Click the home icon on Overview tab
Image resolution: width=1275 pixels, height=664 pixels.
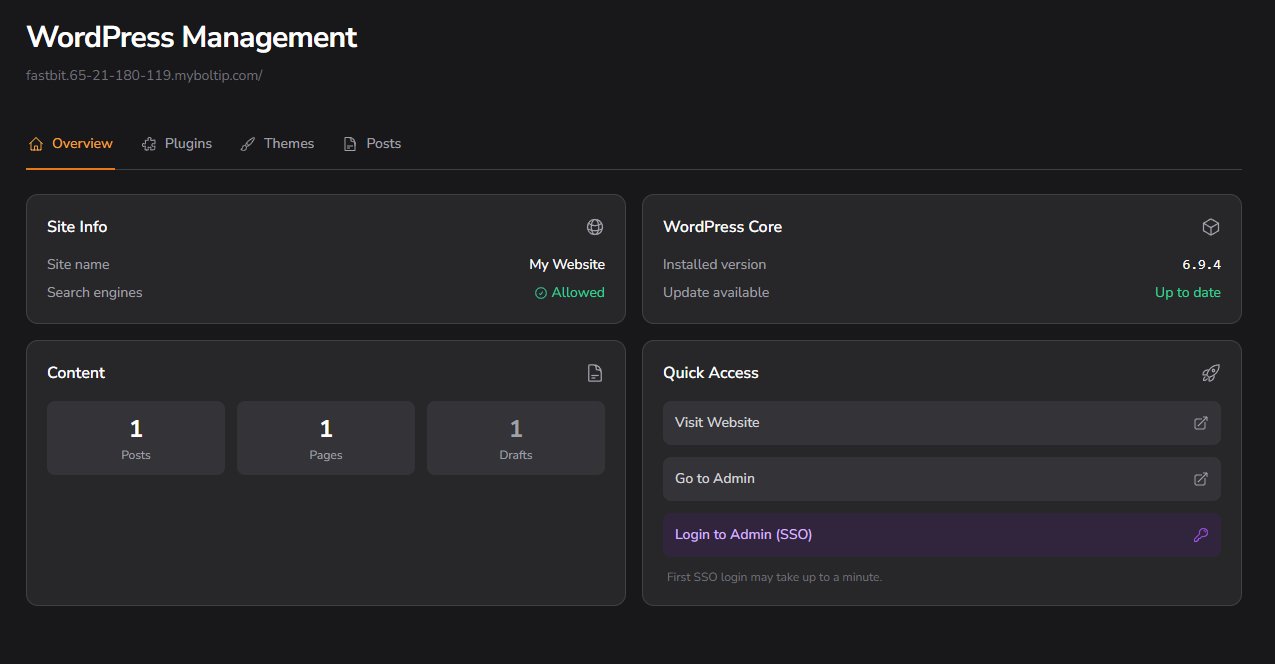click(x=36, y=144)
